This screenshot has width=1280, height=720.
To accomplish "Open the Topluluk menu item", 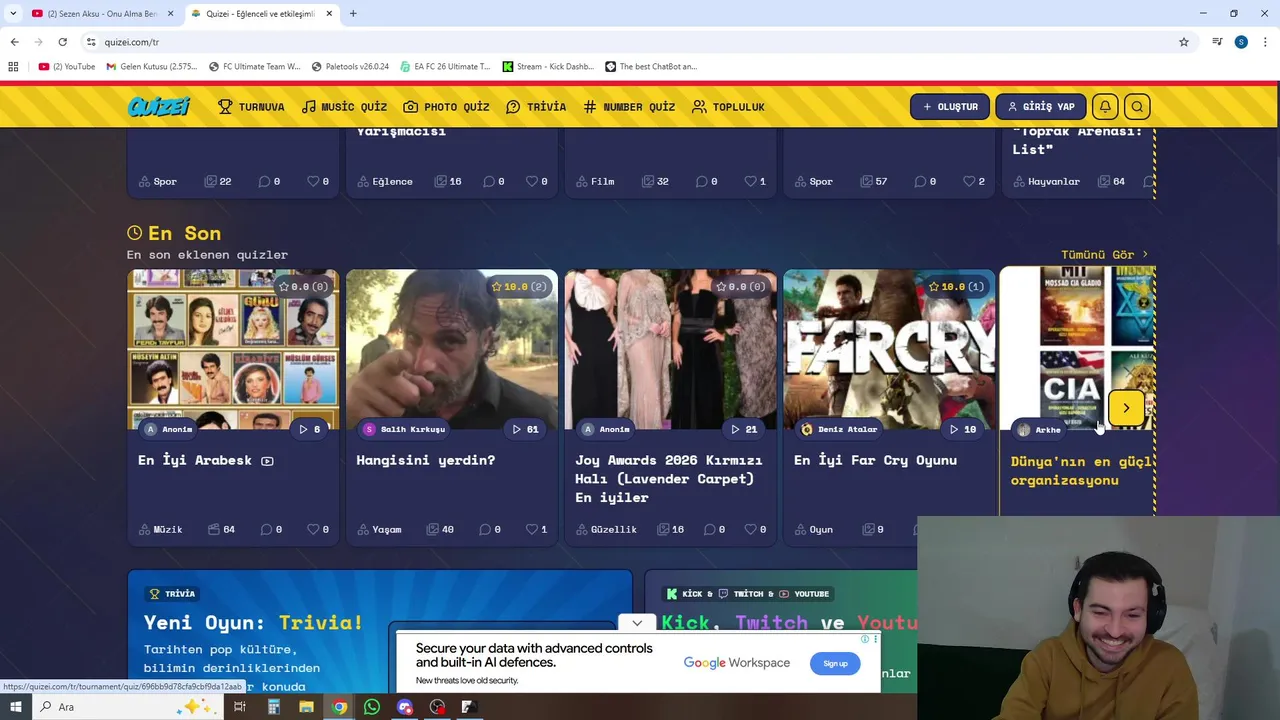I will (x=728, y=107).
